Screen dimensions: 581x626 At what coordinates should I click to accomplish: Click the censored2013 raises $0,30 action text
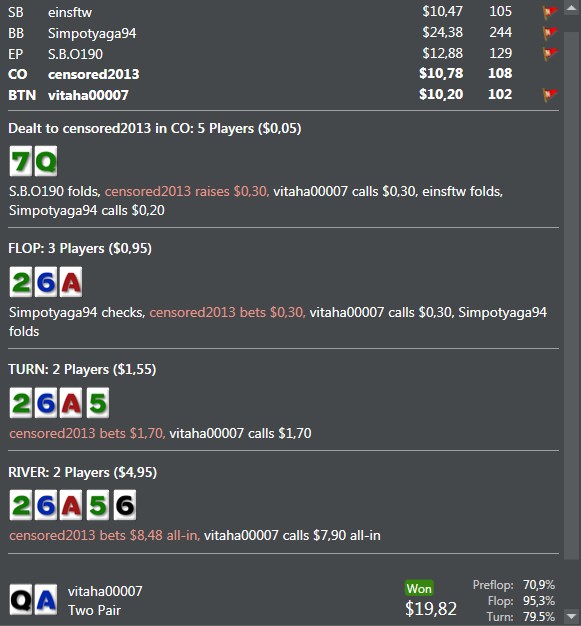[187, 192]
